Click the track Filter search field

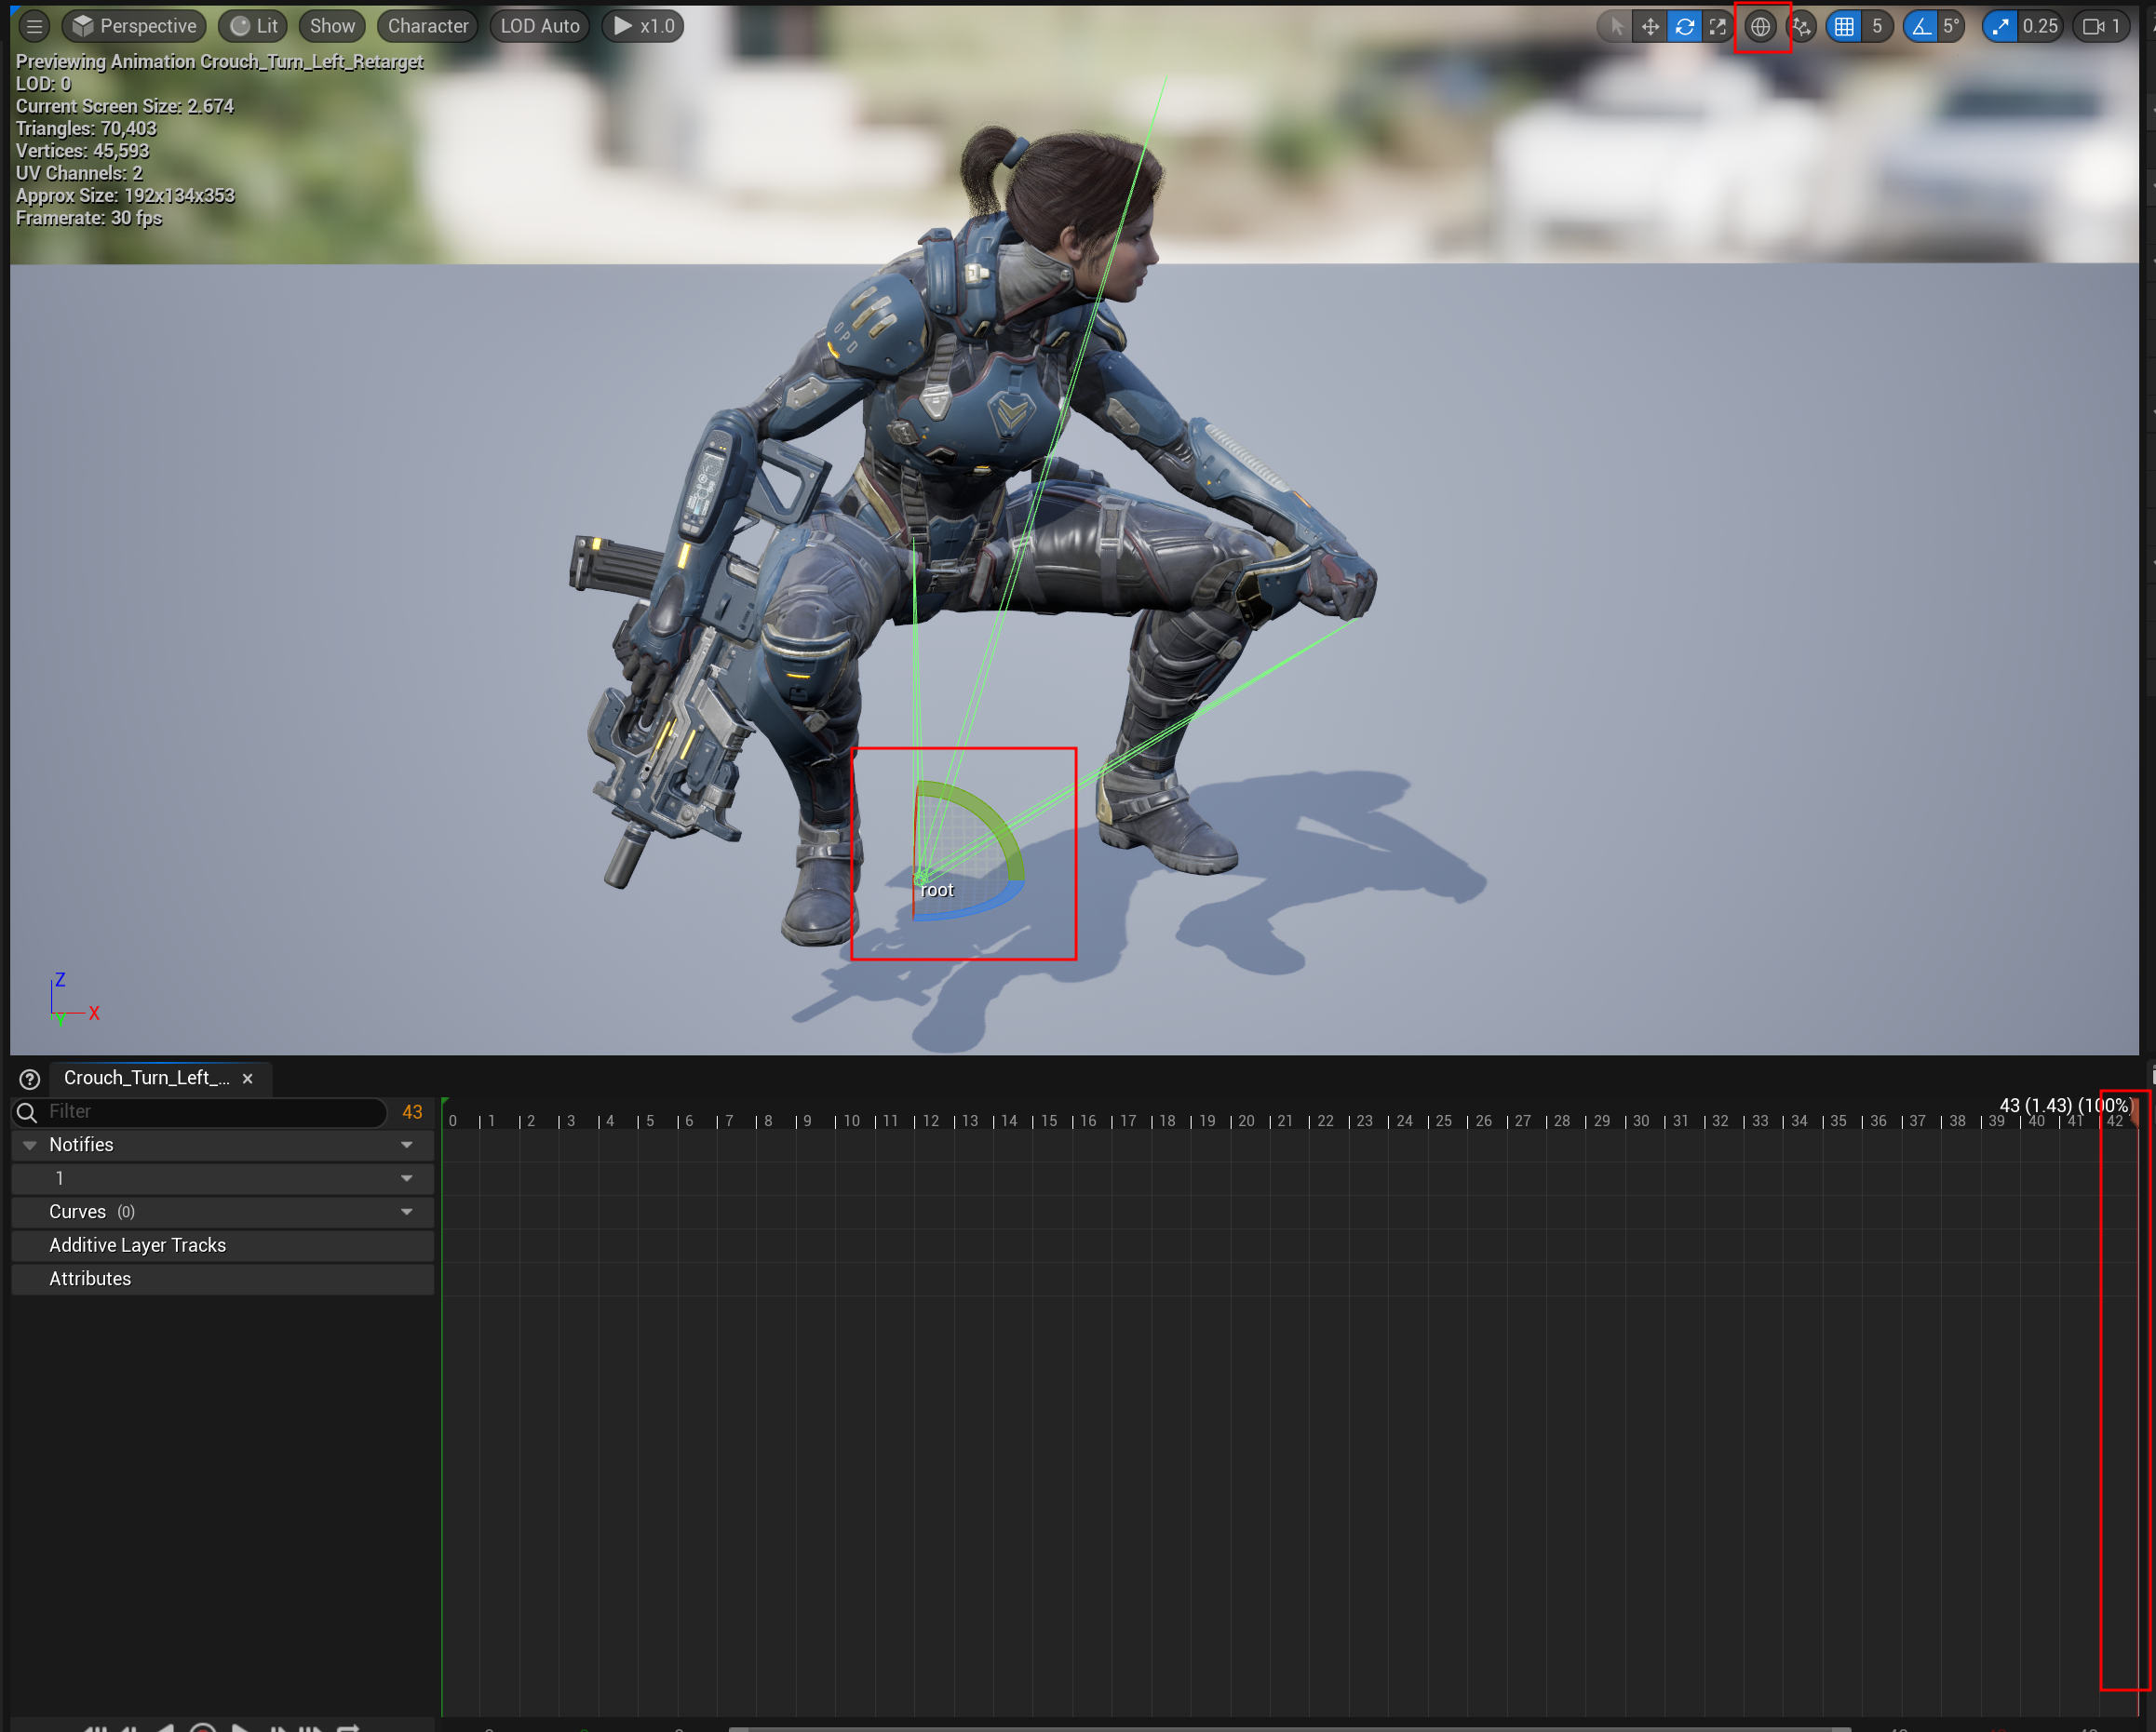(x=210, y=1112)
